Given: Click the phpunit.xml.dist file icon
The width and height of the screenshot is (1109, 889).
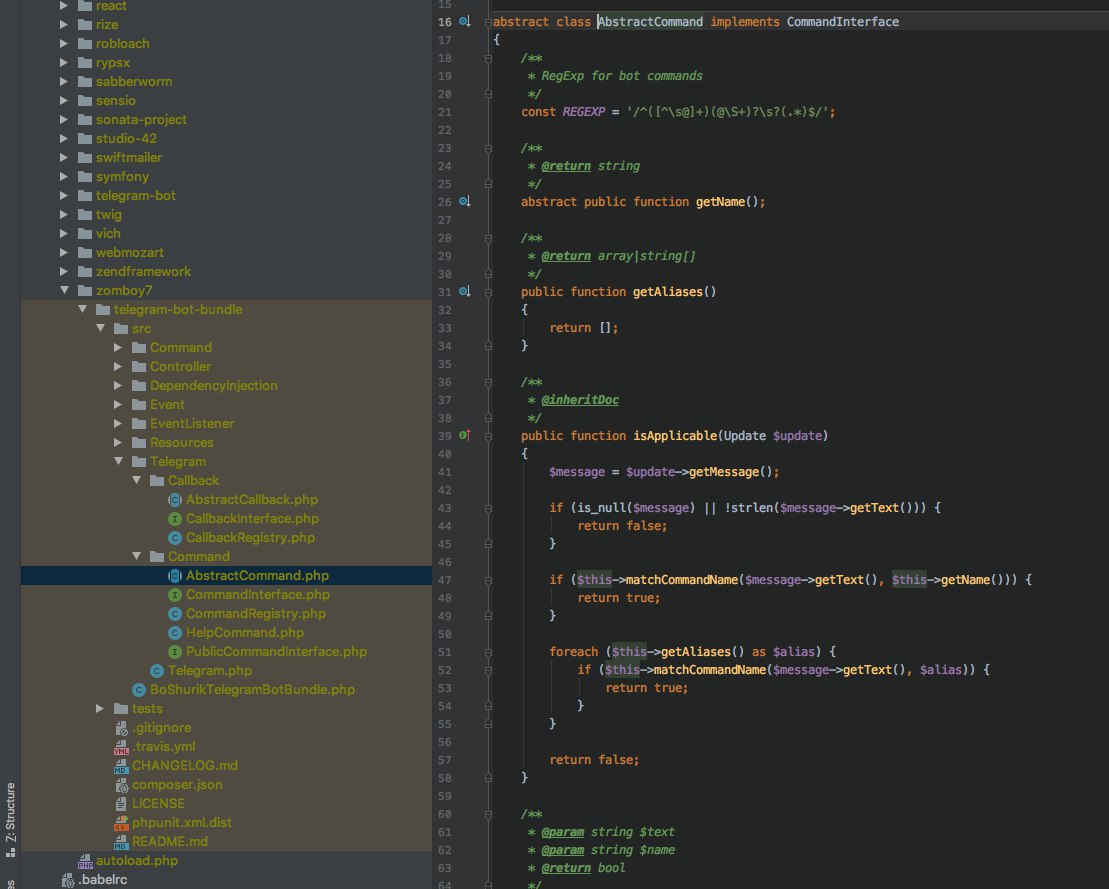Looking at the screenshot, I should (x=121, y=823).
